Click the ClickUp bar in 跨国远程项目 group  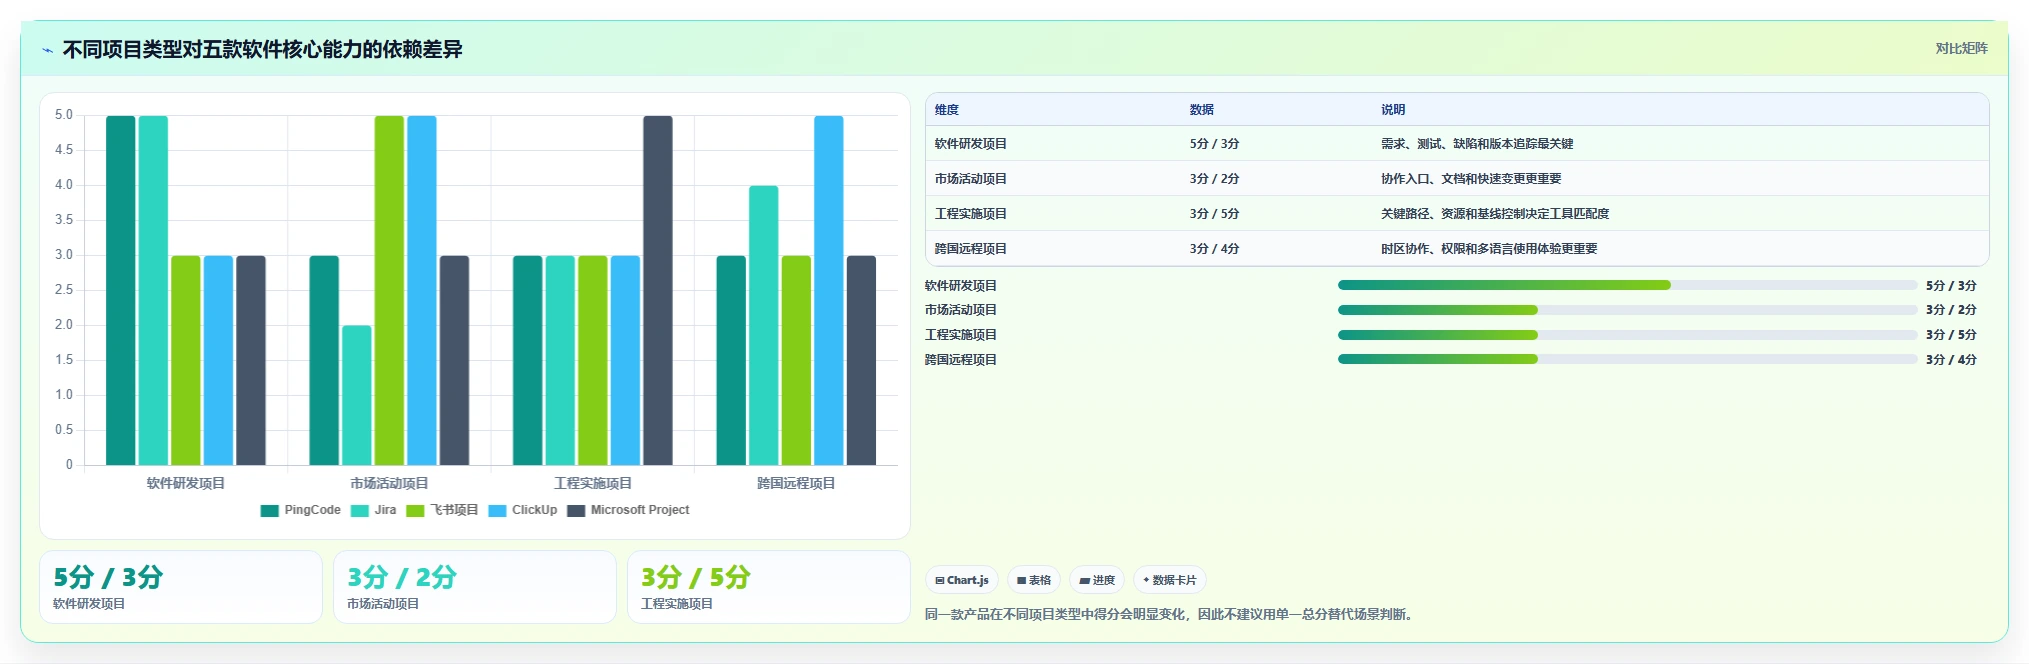pos(829,290)
